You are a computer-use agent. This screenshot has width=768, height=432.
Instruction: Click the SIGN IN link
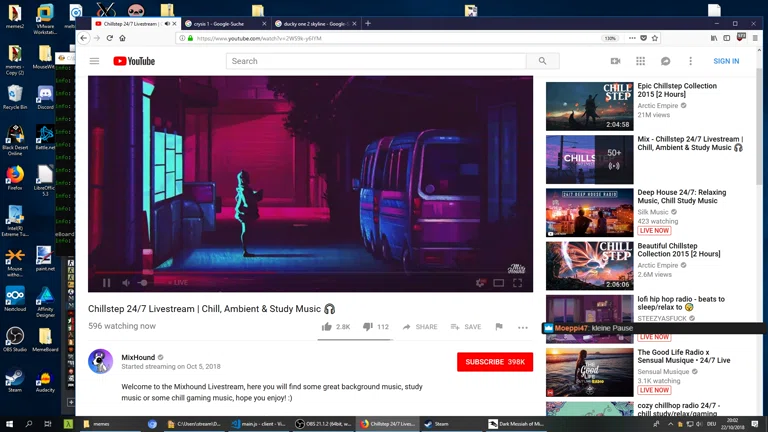click(x=726, y=61)
